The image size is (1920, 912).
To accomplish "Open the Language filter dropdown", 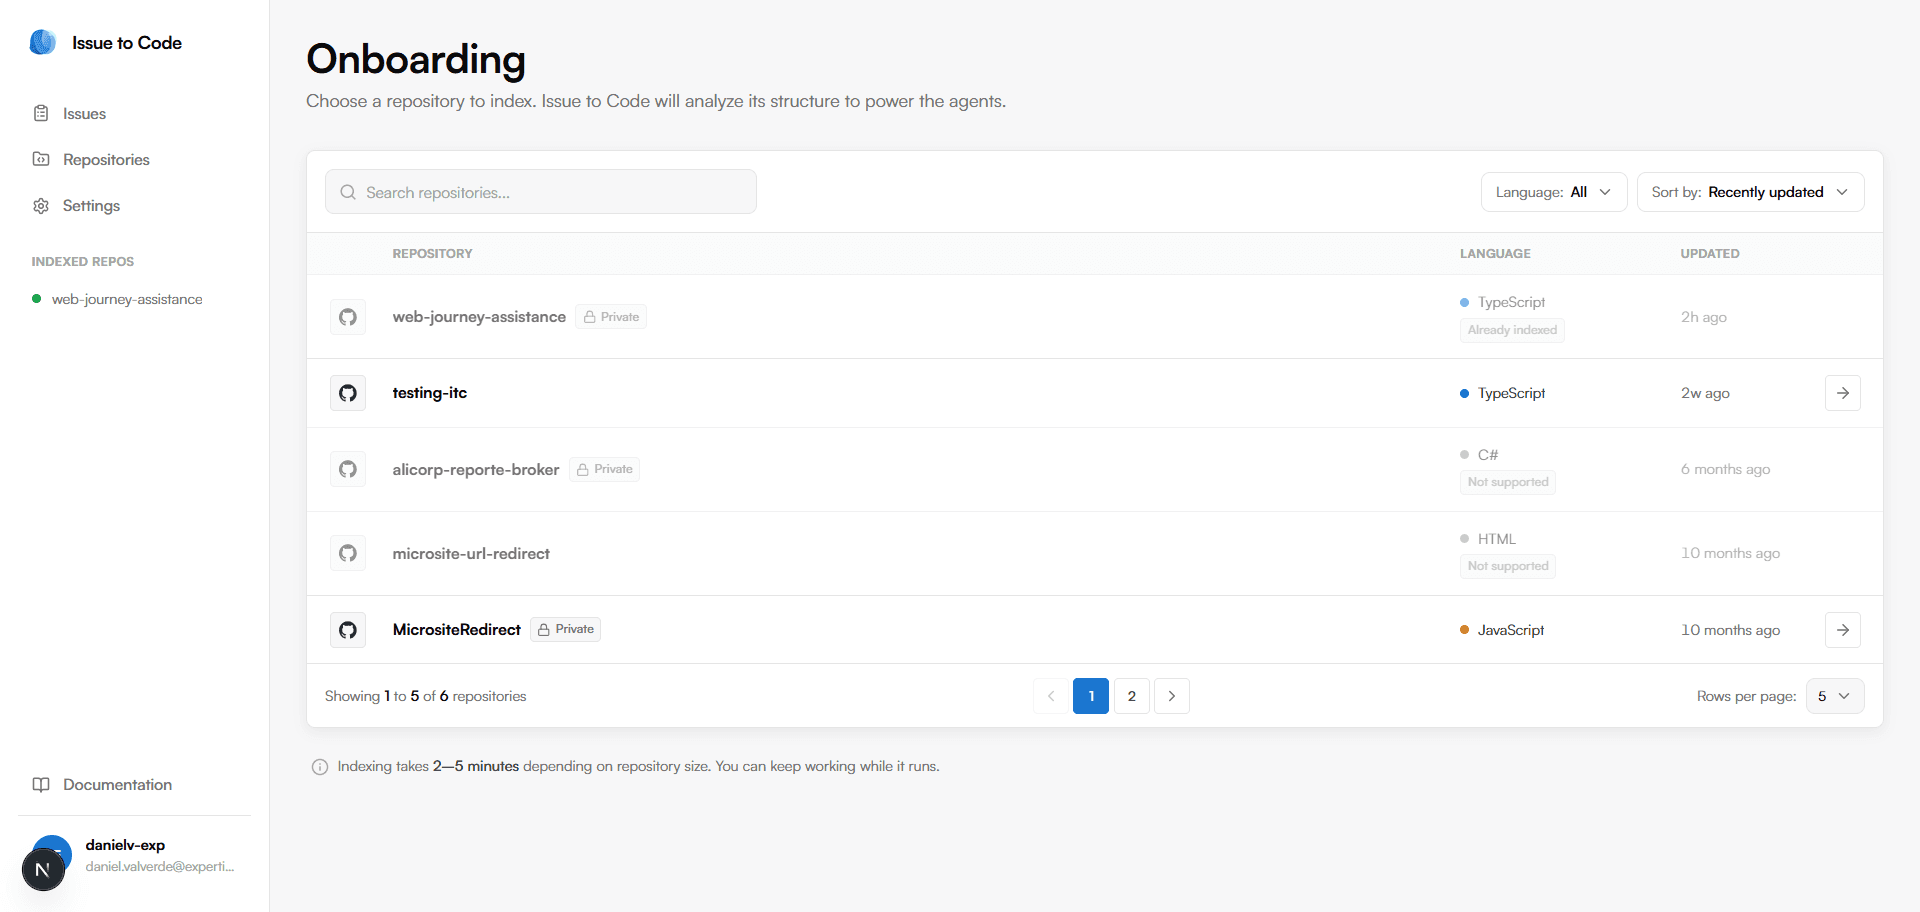I will click(1554, 192).
